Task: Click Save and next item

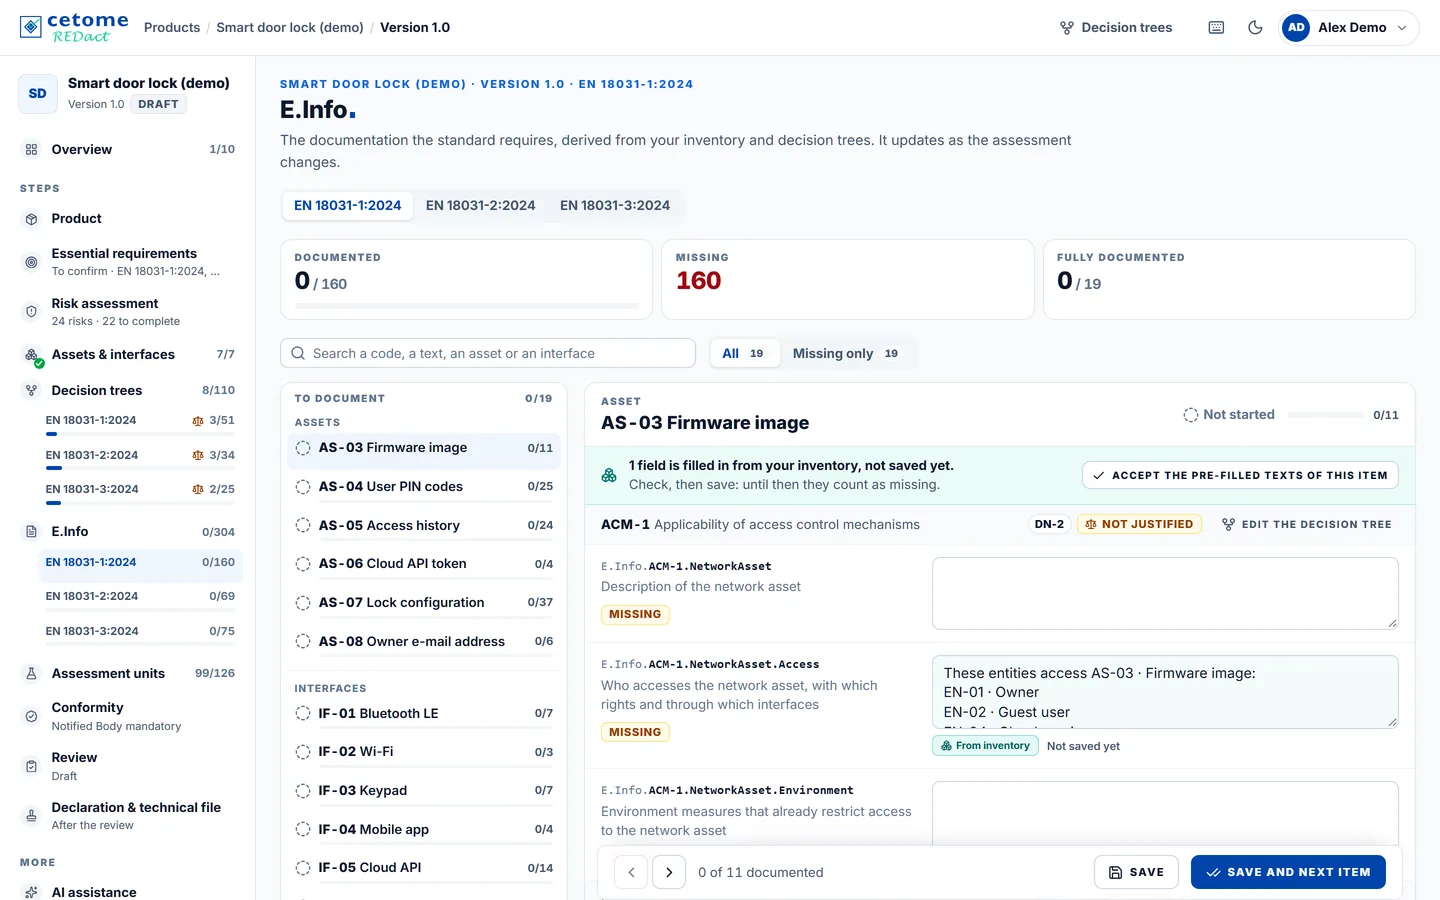Action: click(1288, 872)
